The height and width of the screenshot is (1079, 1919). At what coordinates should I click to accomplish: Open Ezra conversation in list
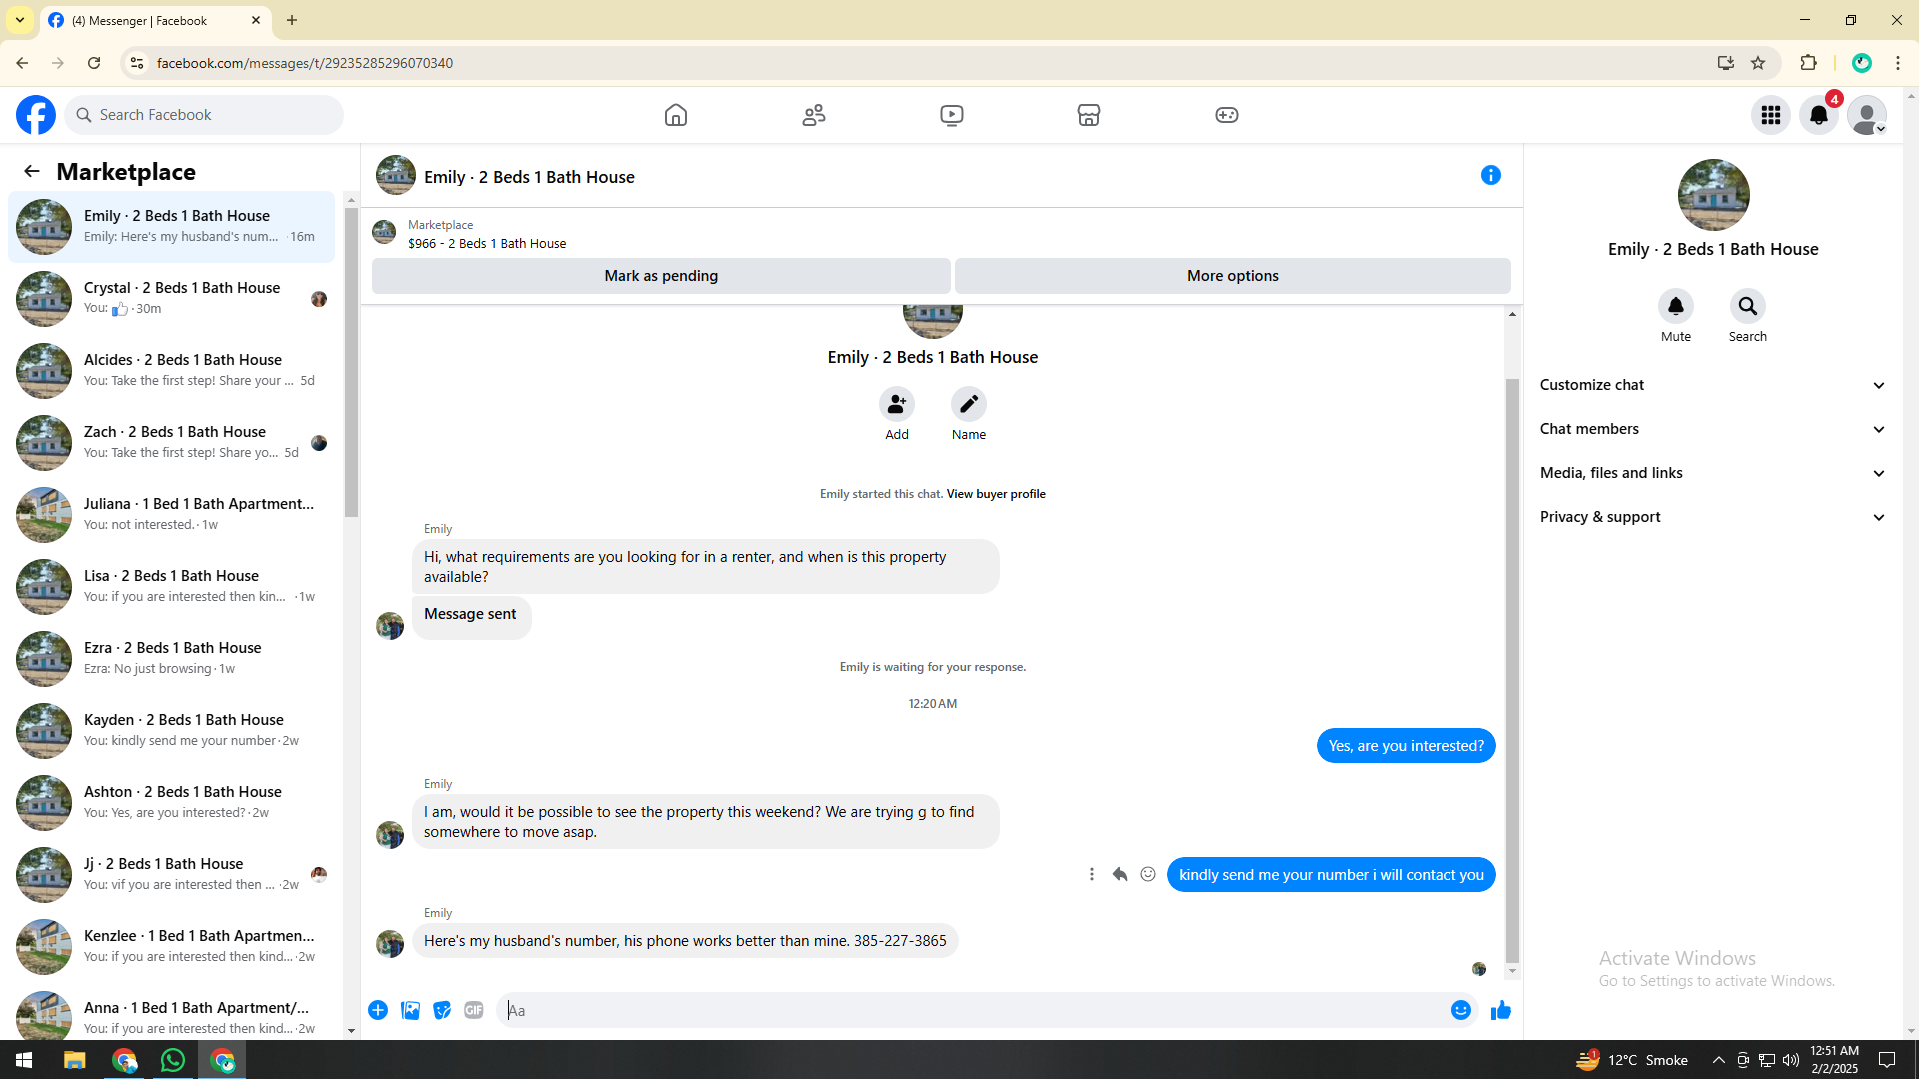coord(171,659)
